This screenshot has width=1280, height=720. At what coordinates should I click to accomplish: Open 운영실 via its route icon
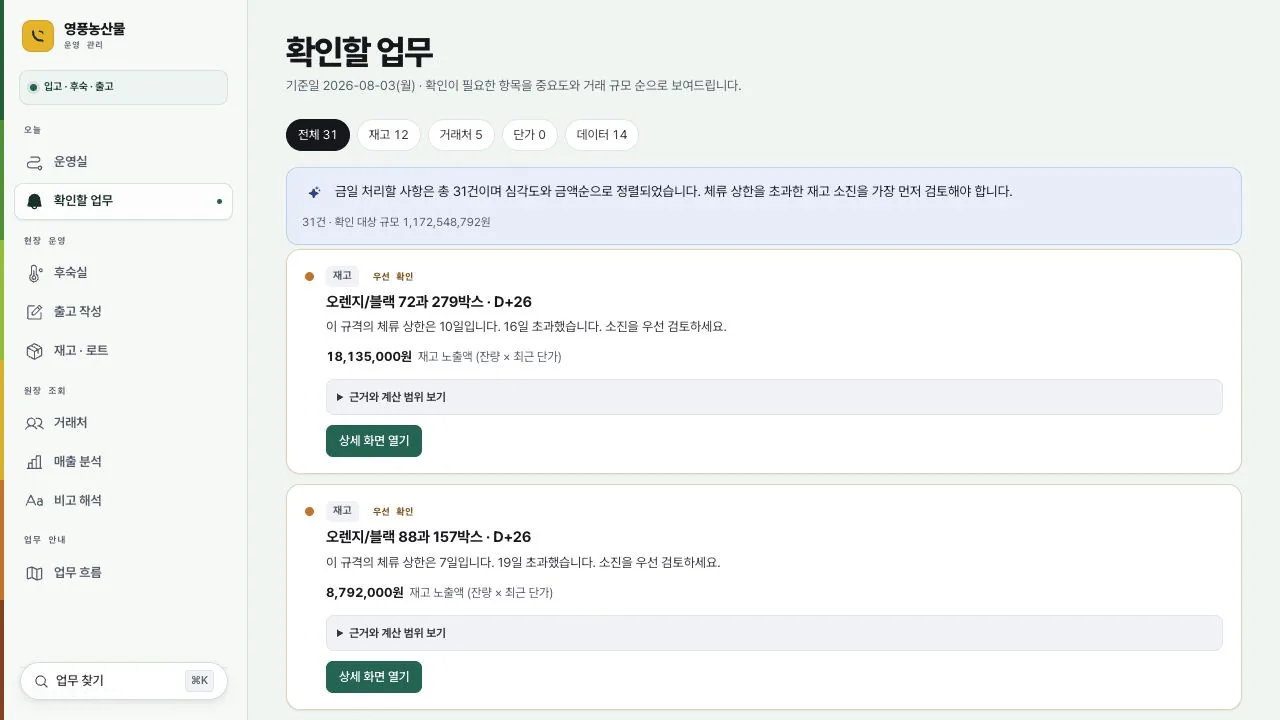pyautogui.click(x=34, y=162)
